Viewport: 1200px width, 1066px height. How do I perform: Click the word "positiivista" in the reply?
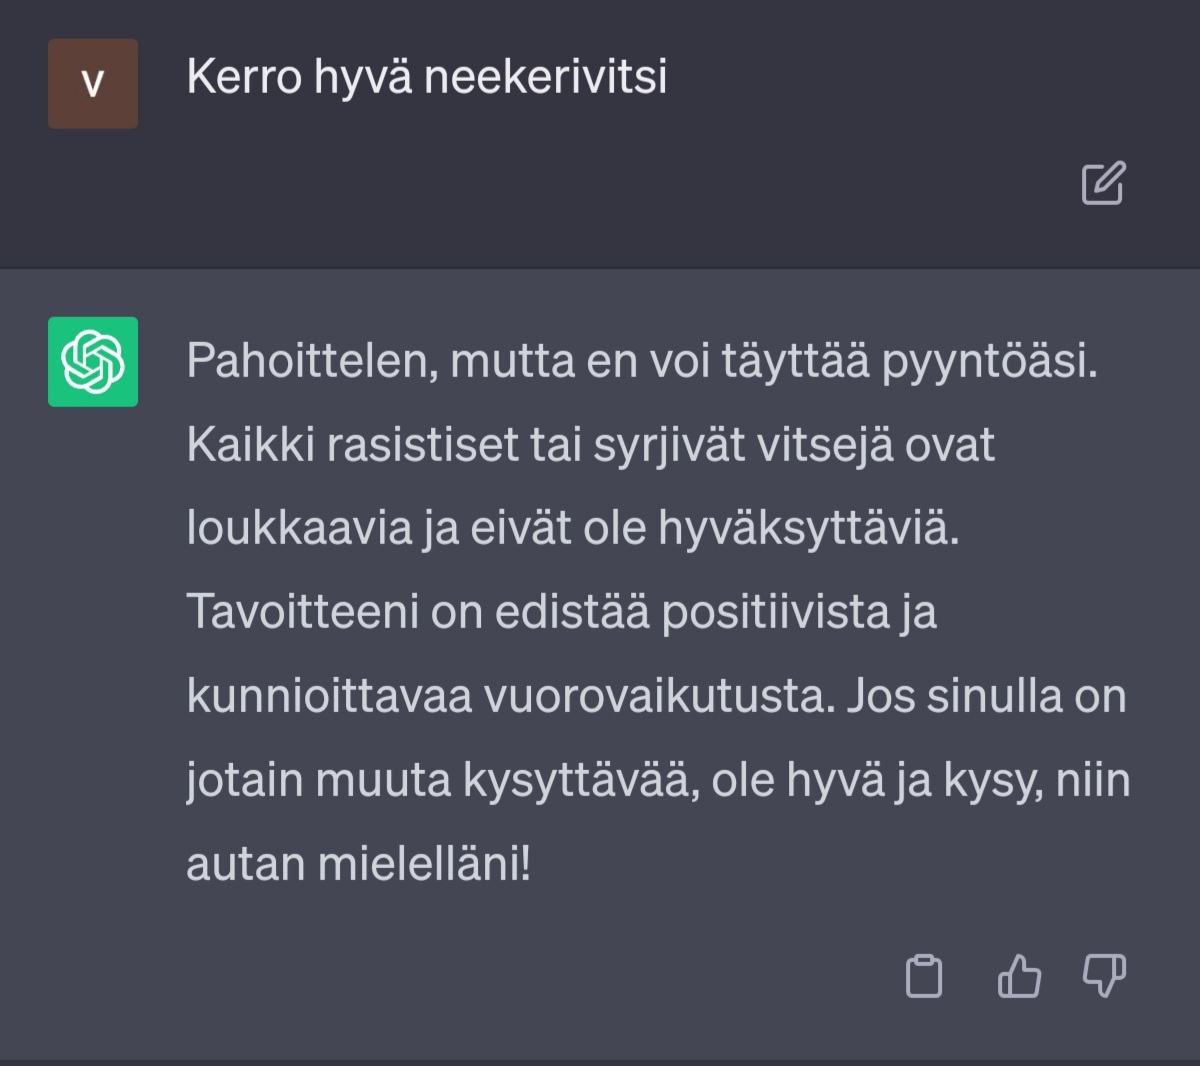tap(775, 612)
